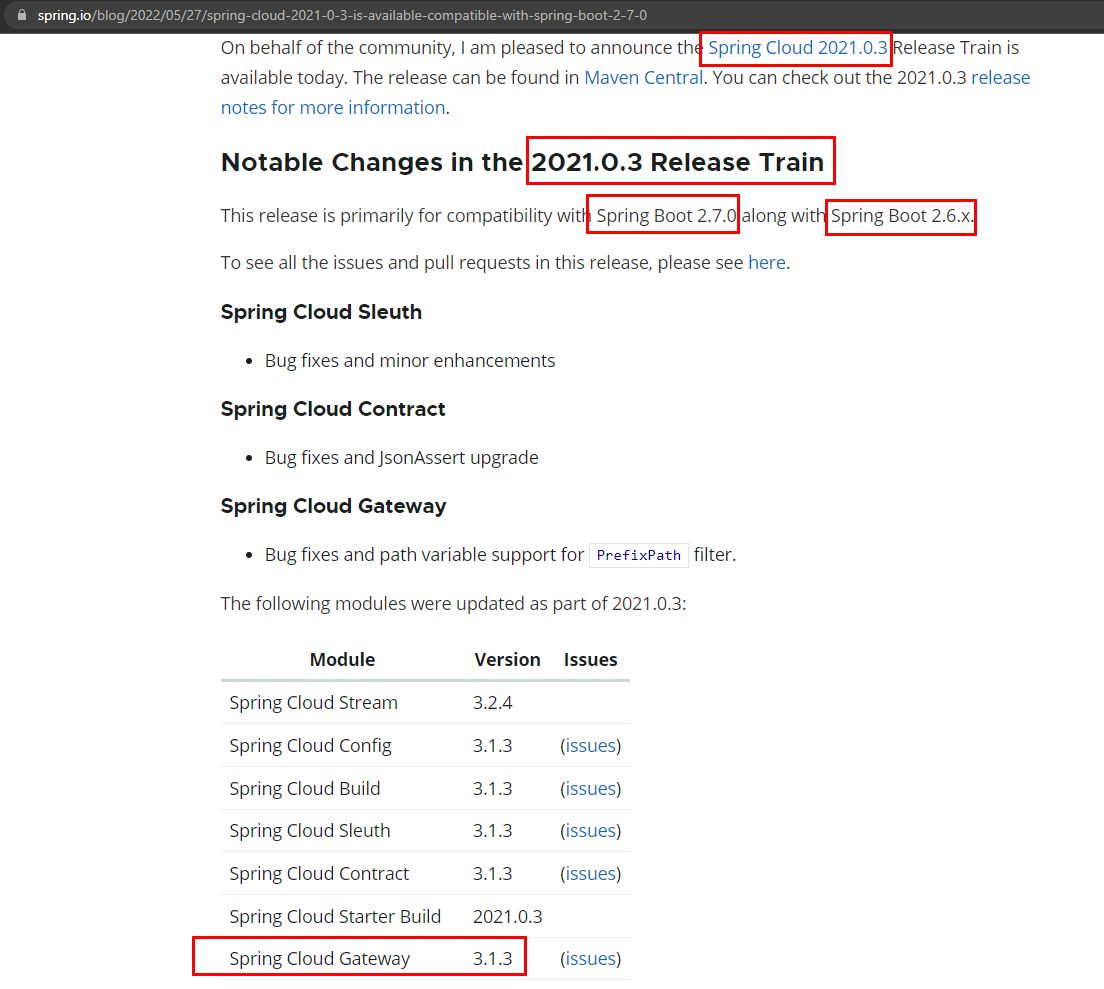
Task: Open issues link in Spring Cloud Config row
Action: coord(591,745)
